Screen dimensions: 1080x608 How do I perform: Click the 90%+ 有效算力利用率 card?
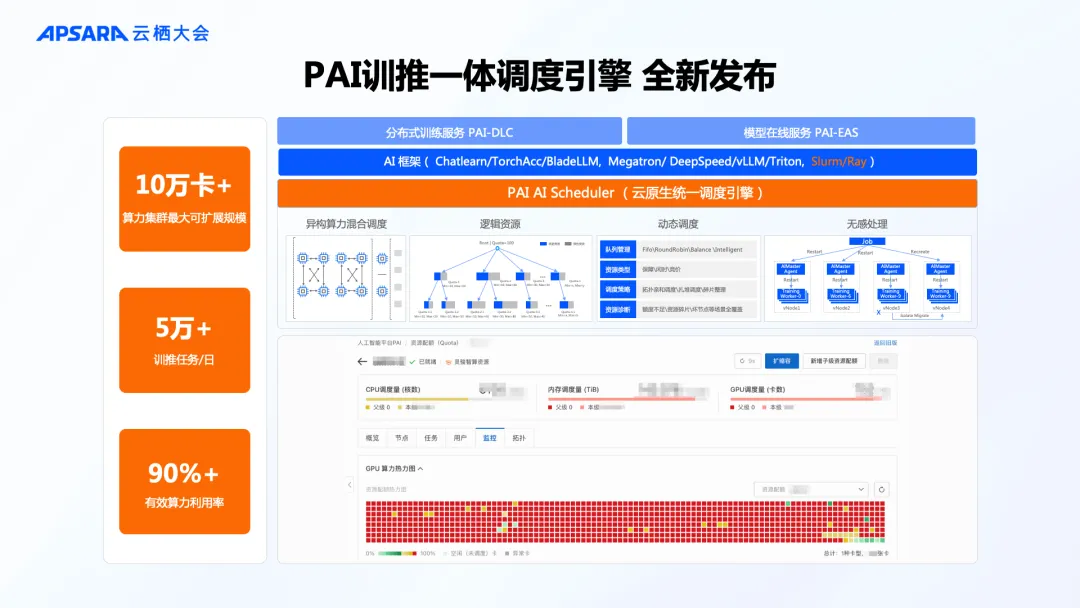pos(185,481)
